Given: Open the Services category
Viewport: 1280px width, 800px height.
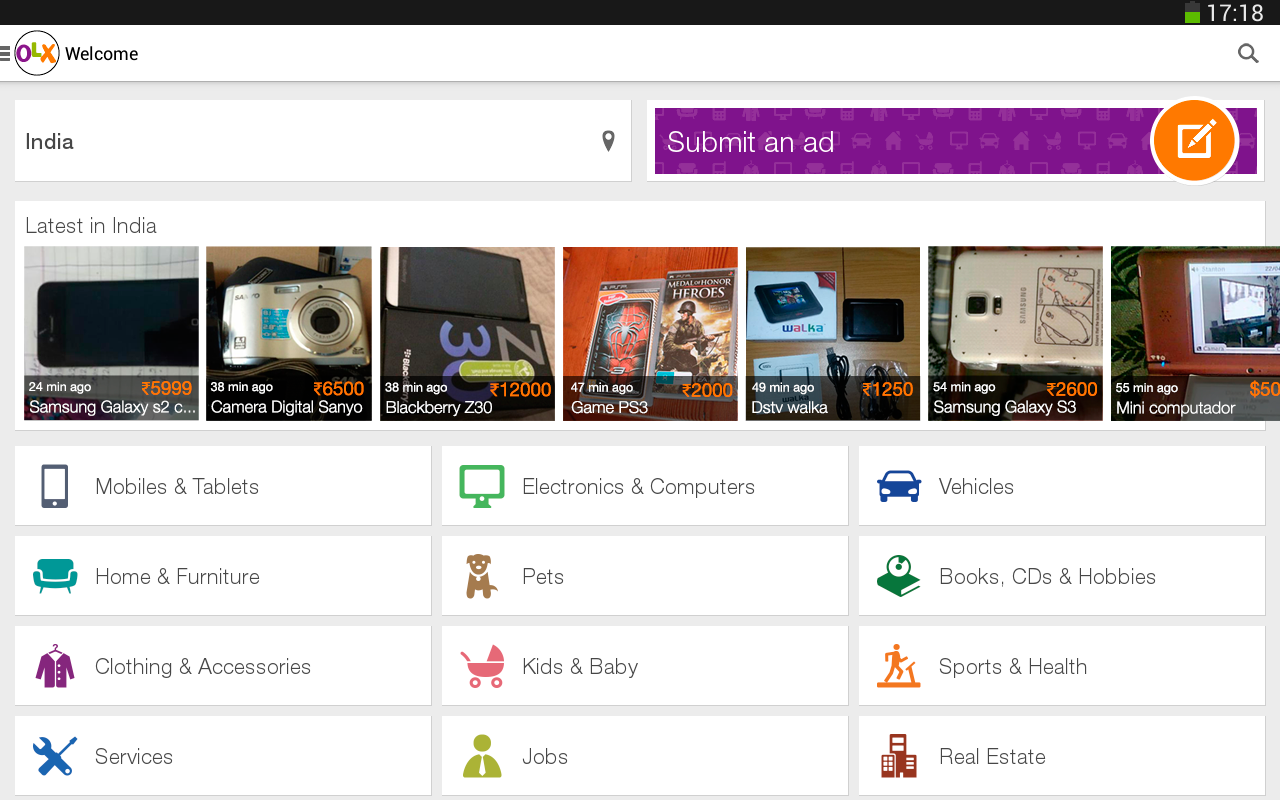Looking at the screenshot, I should pyautogui.click(x=223, y=756).
